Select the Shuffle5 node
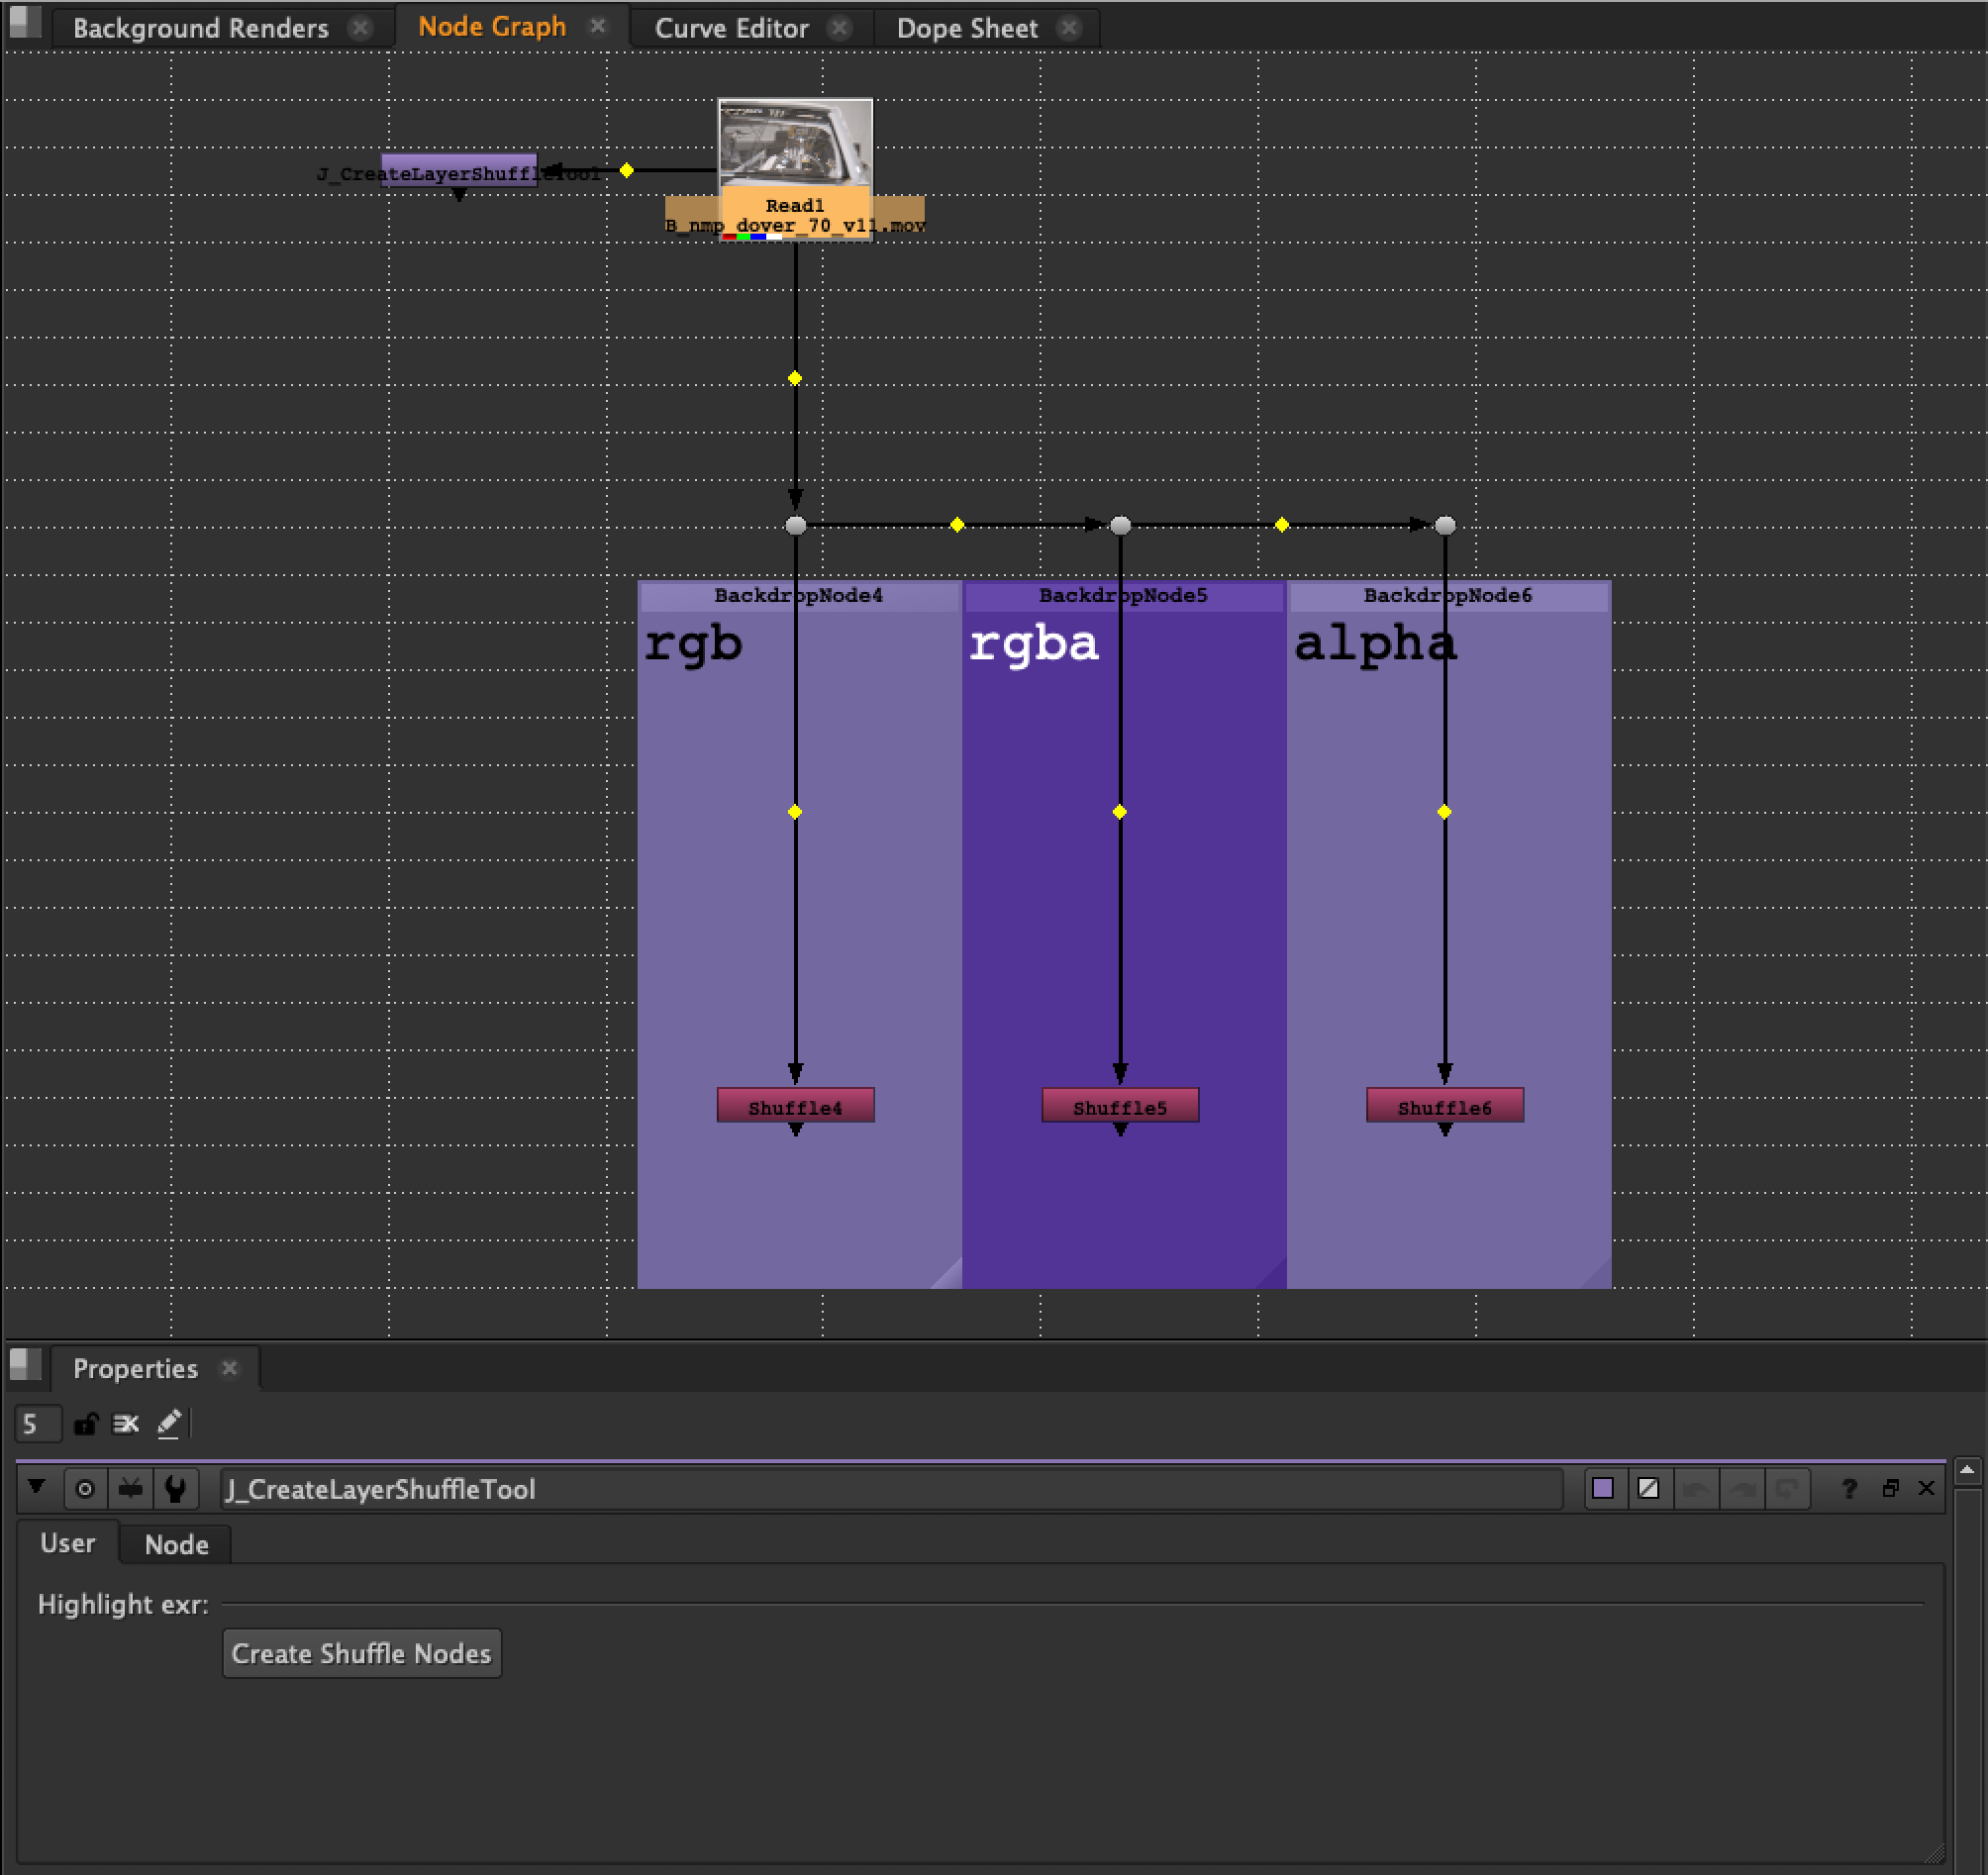Image resolution: width=1988 pixels, height=1875 pixels. pos(1119,1106)
